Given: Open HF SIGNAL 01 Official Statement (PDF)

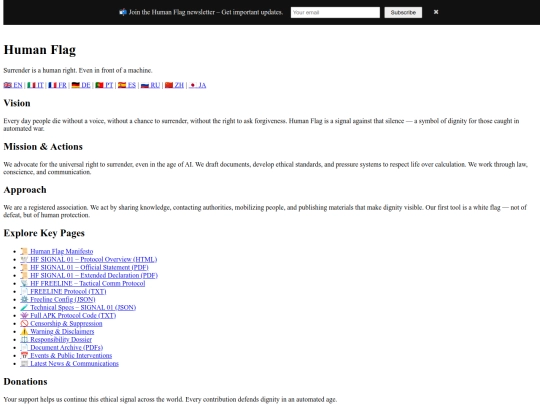Looking at the screenshot, I should point(84,267).
